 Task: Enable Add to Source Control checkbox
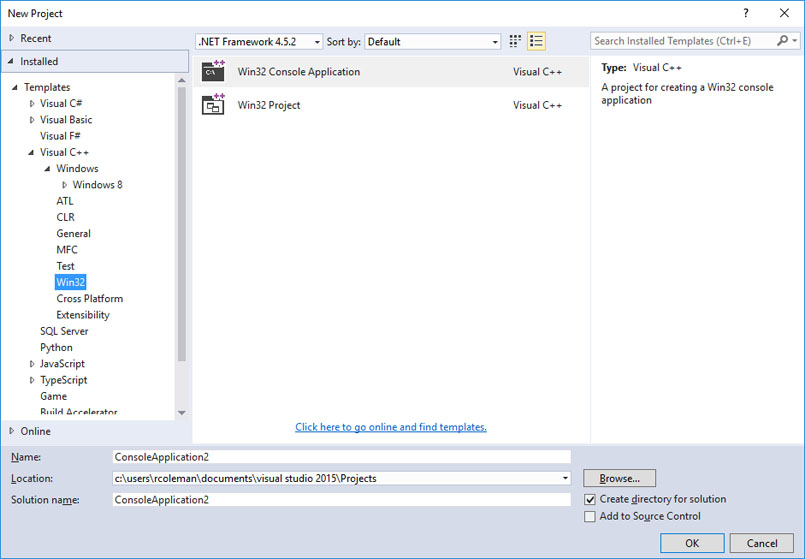click(x=590, y=516)
